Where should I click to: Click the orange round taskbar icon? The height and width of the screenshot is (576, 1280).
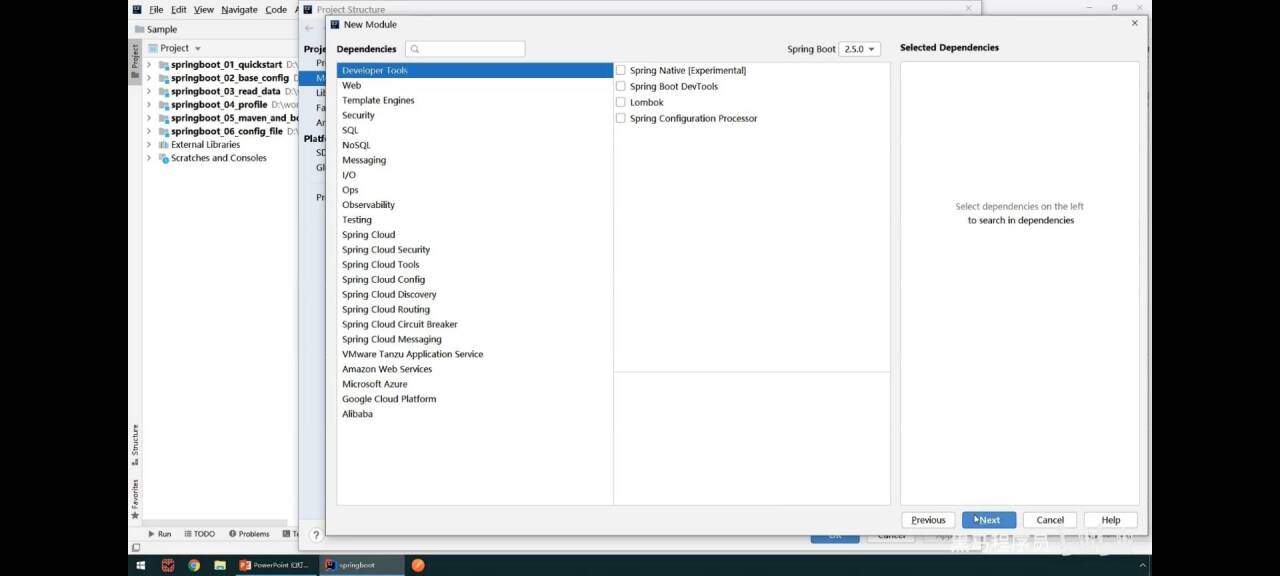[x=418, y=565]
